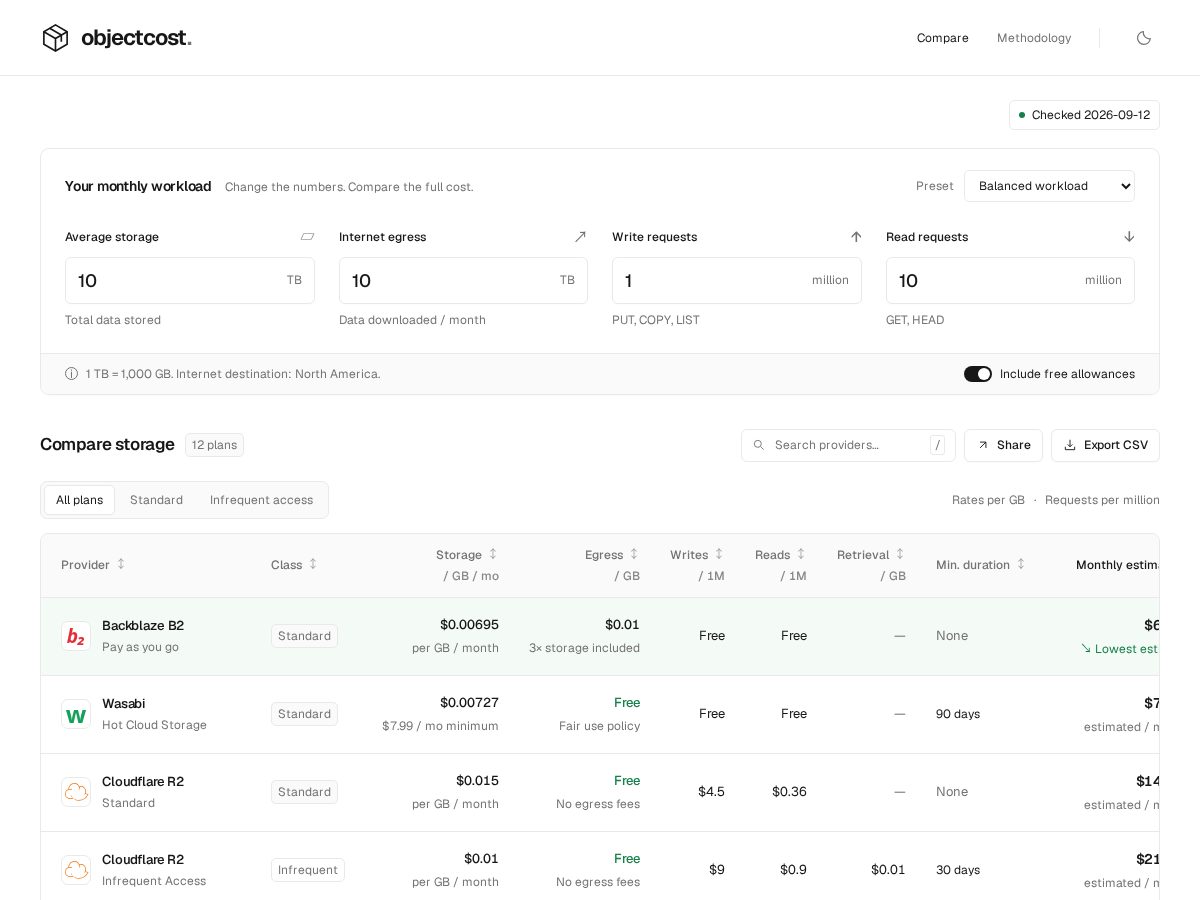The height and width of the screenshot is (900, 1200).
Task: Click the Internet egress arrow icon
Action: click(x=580, y=237)
